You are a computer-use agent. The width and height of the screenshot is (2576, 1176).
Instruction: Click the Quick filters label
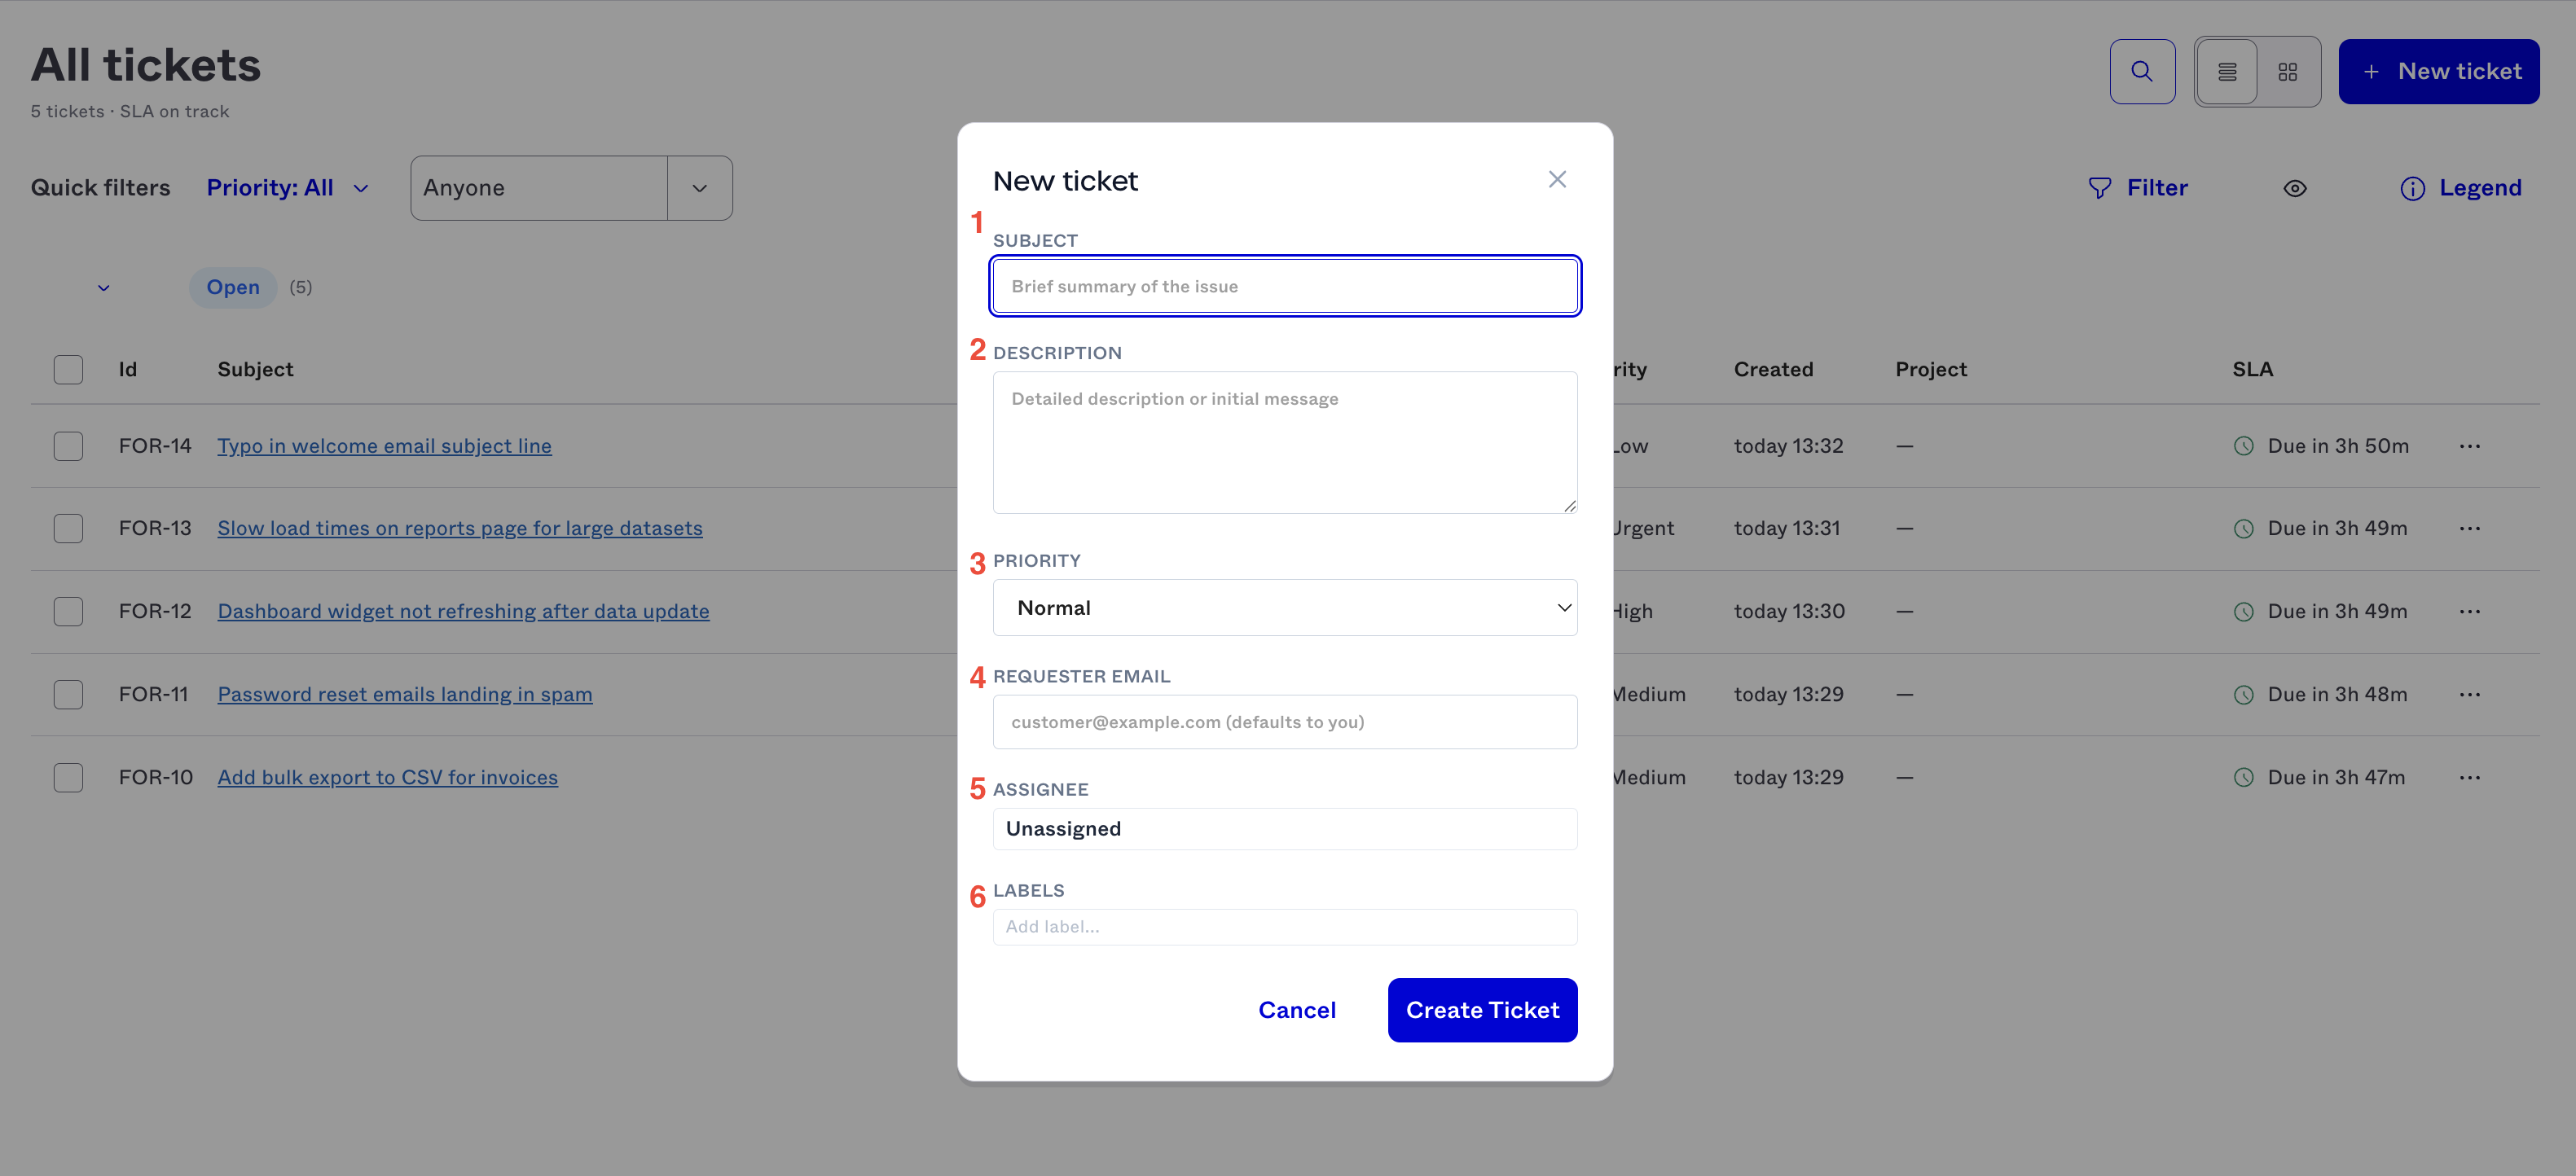(x=100, y=188)
